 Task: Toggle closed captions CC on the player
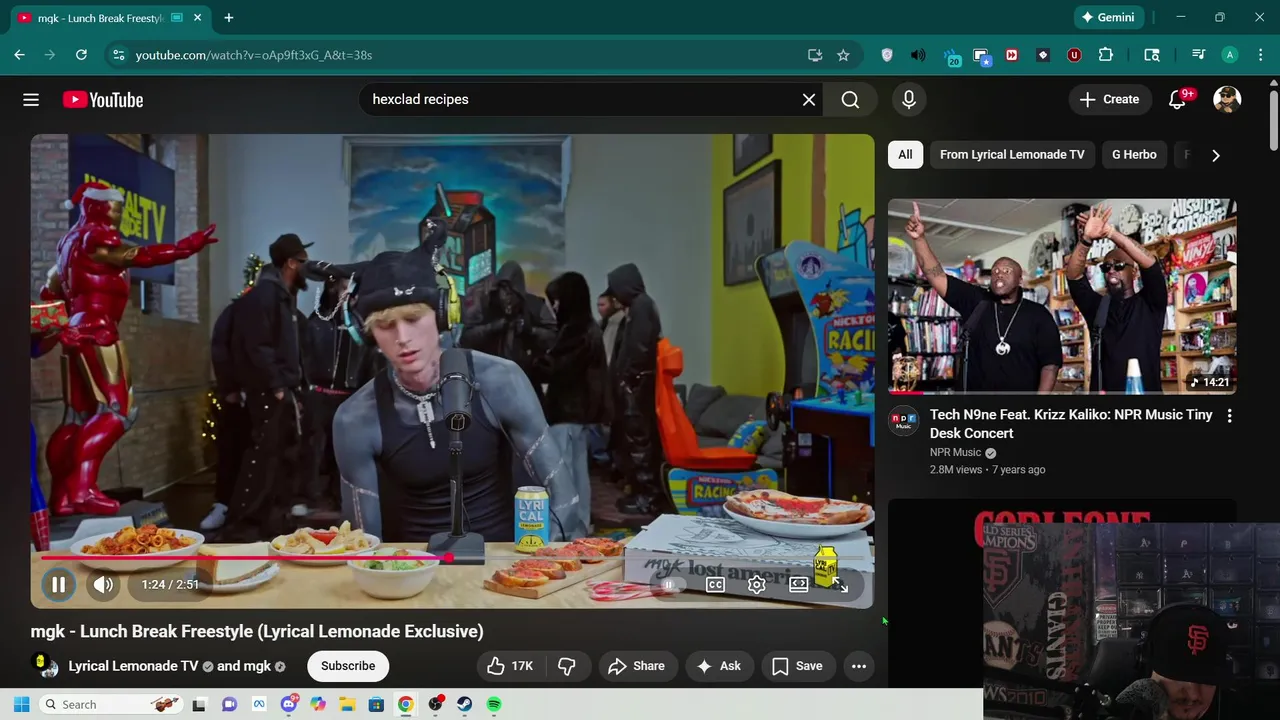715,585
